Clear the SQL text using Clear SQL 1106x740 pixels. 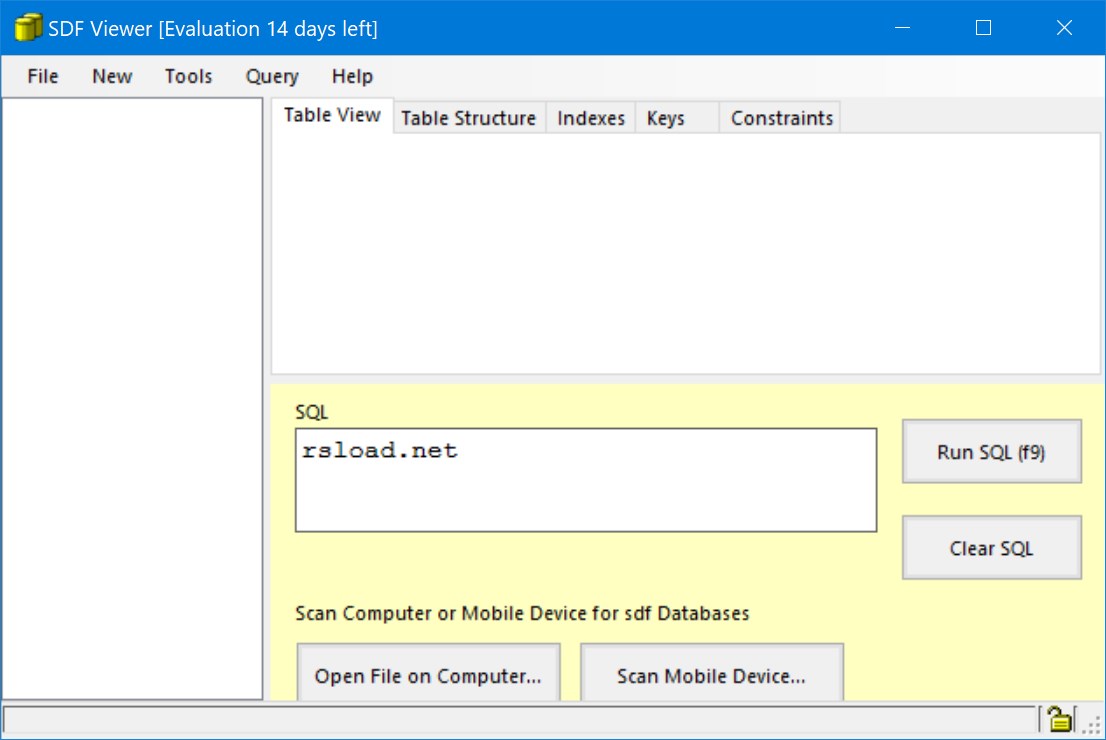point(991,547)
